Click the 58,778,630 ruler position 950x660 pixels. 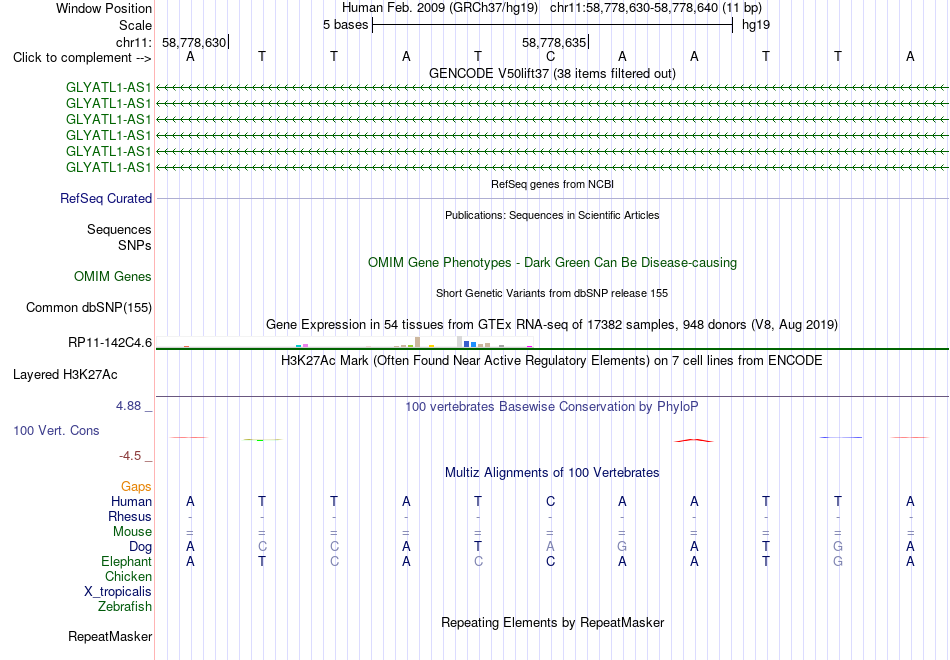[x=194, y=42]
